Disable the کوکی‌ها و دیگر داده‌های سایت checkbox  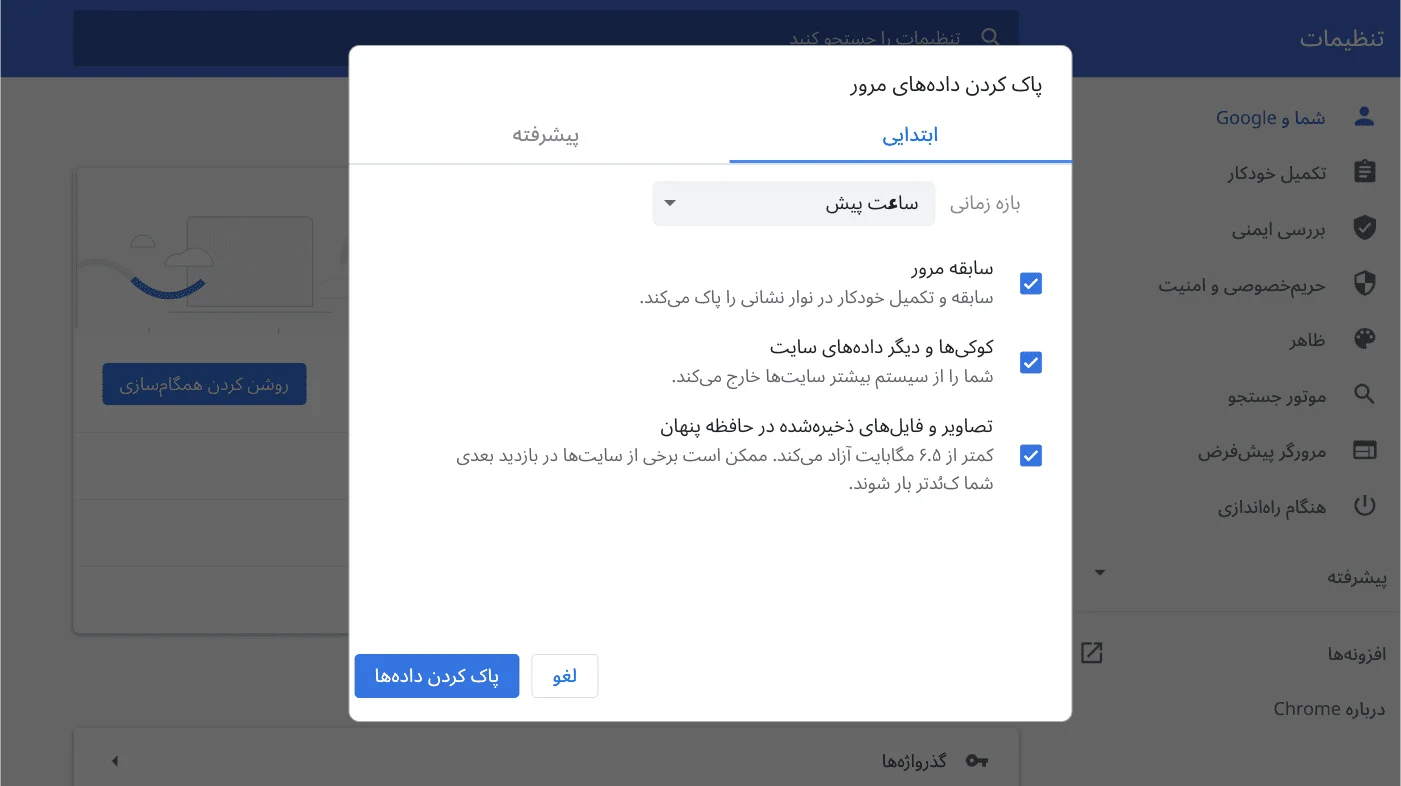coord(1030,362)
